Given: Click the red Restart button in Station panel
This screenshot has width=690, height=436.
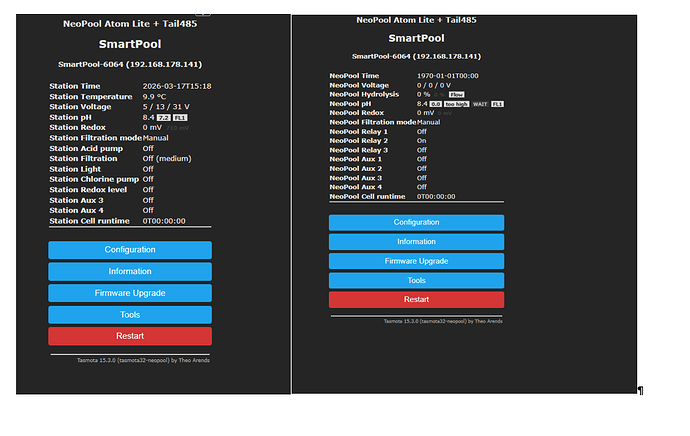Looking at the screenshot, I should (x=130, y=336).
